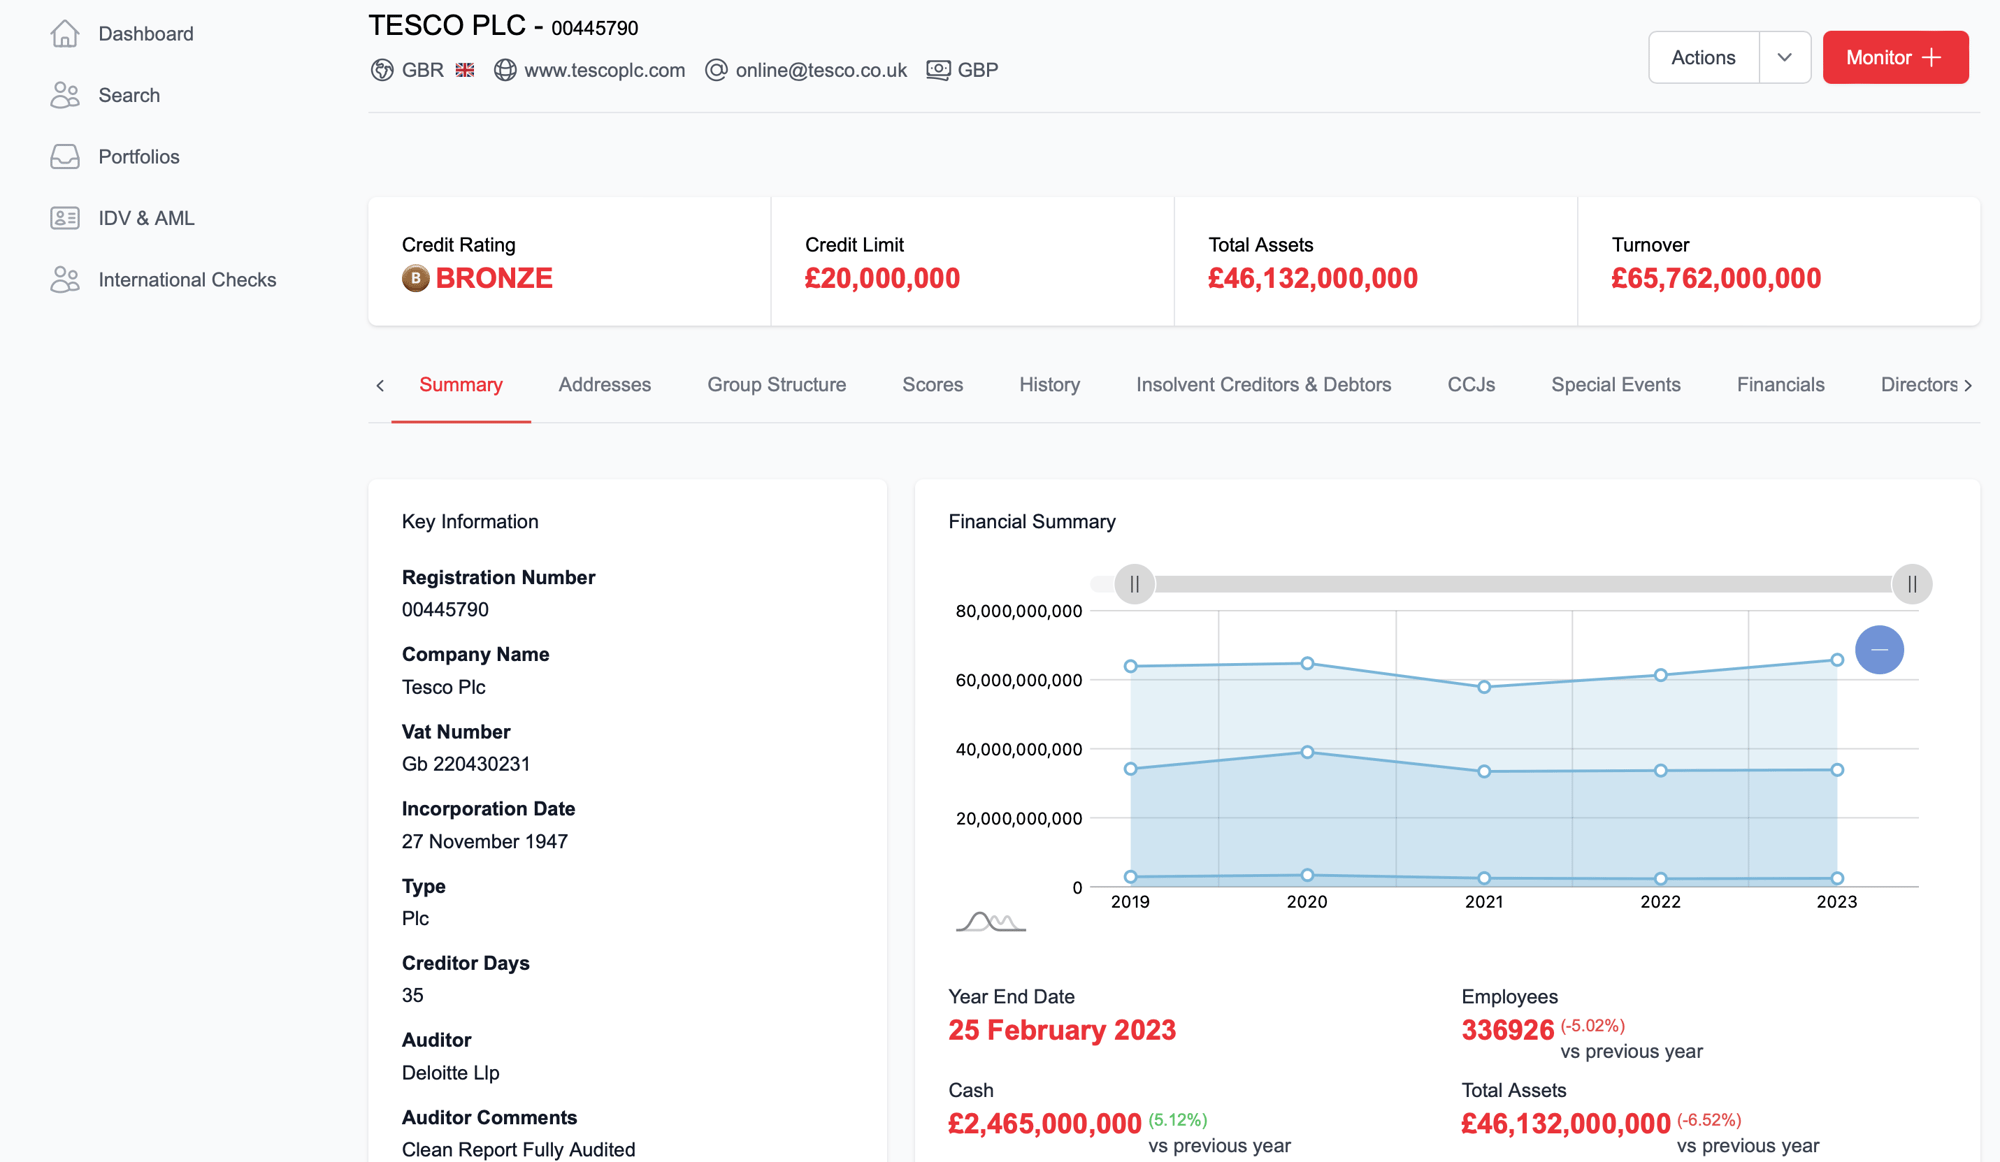
Task: Click the chart curve type icon
Action: pos(990,921)
